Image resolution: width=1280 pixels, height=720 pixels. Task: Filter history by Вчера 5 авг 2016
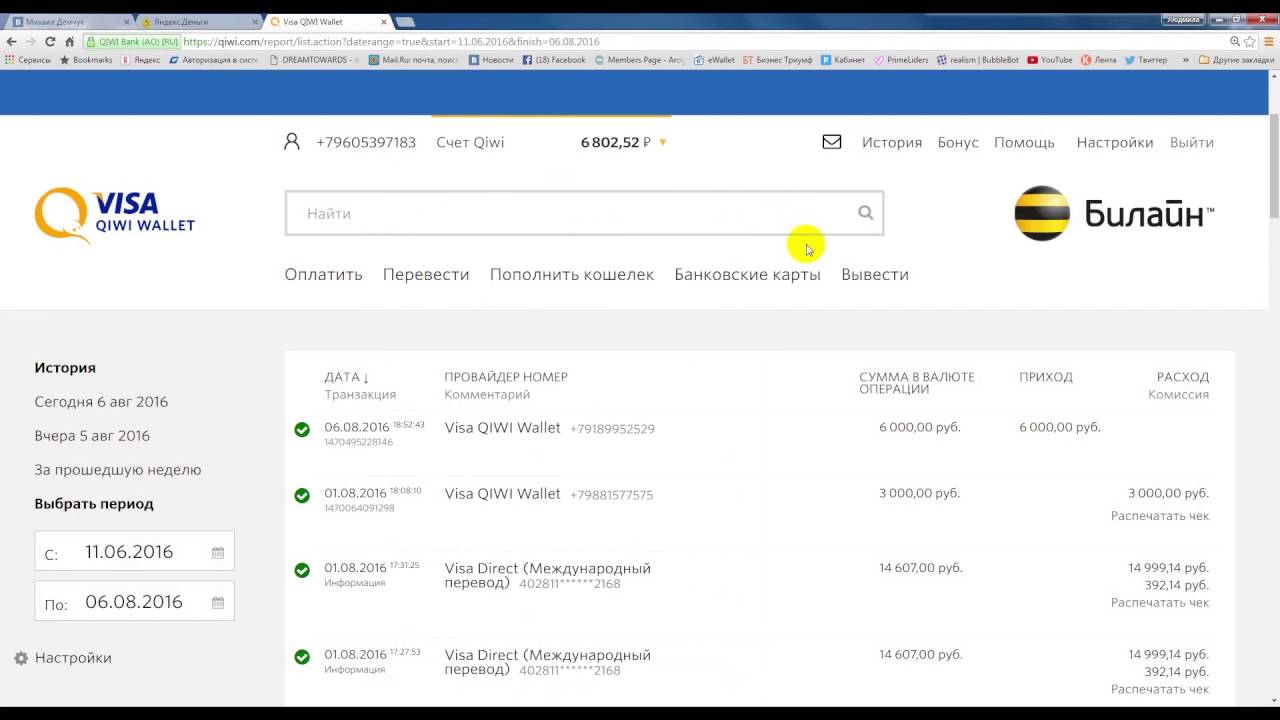click(x=92, y=435)
